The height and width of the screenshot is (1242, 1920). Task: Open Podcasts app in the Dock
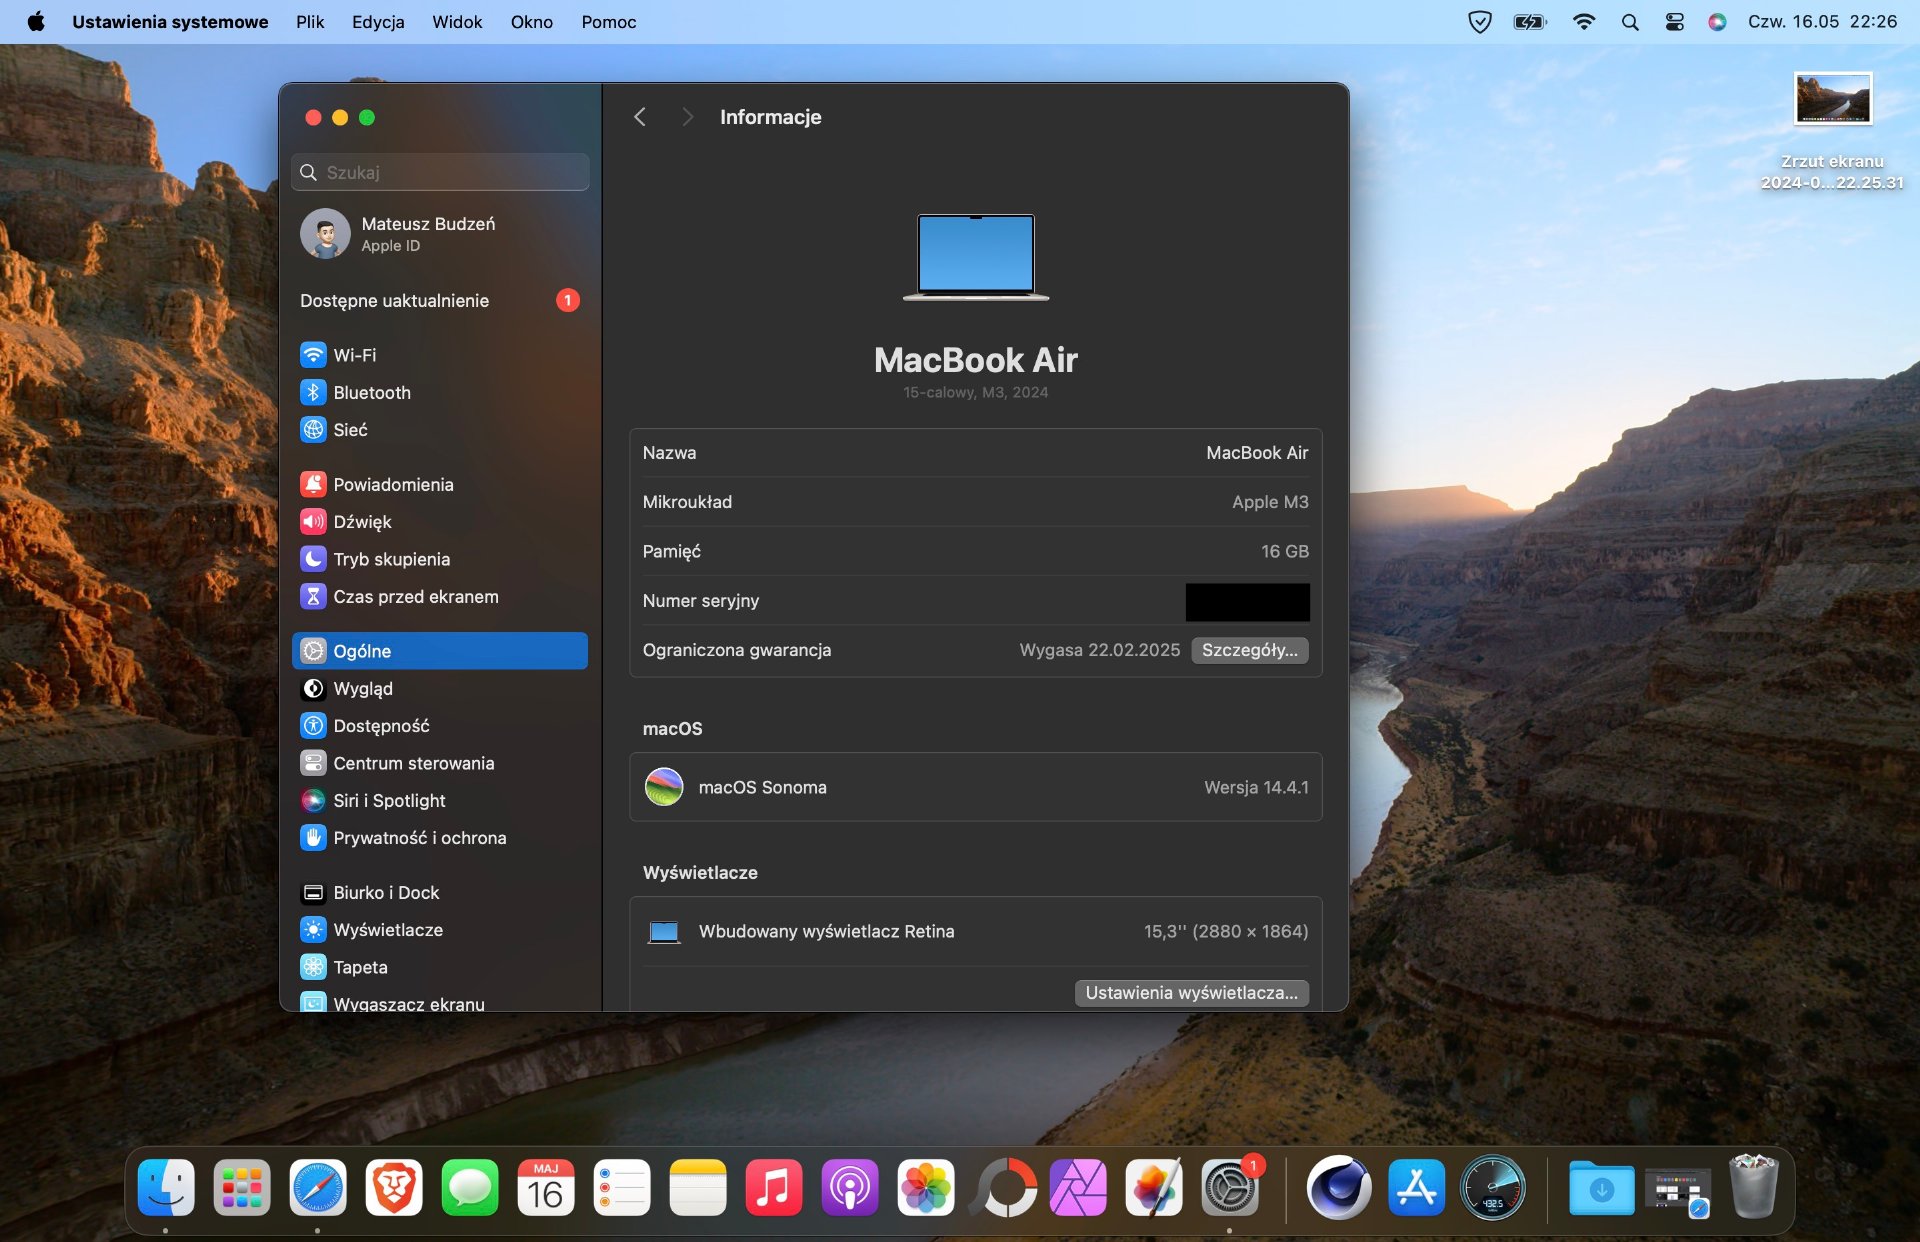point(850,1188)
